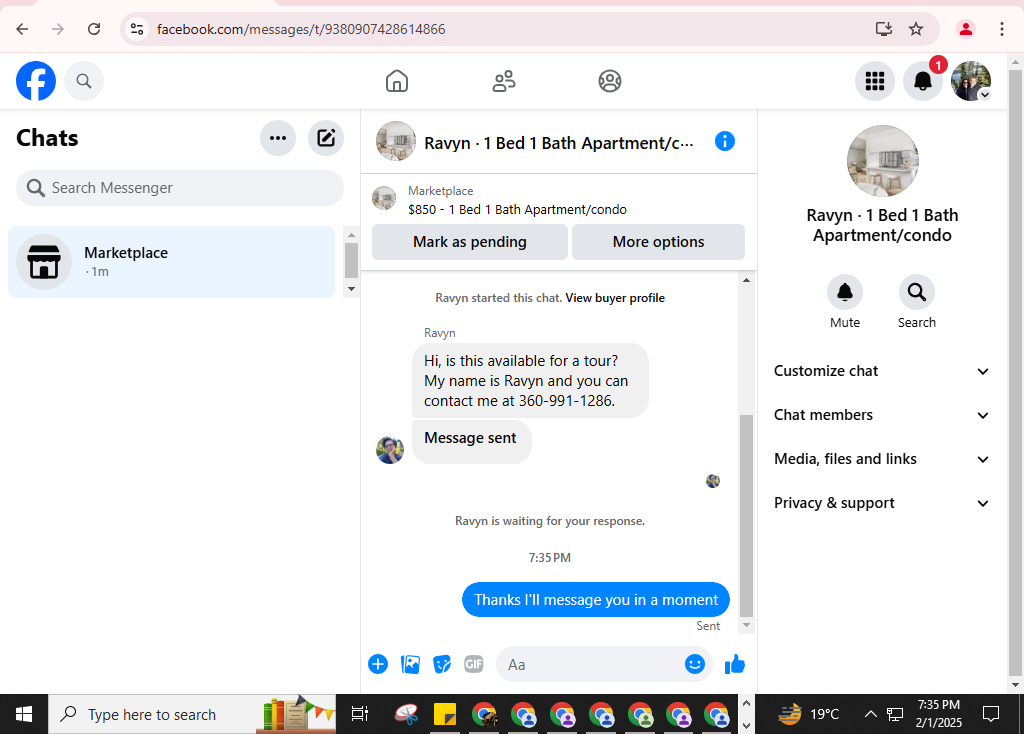The image size is (1024, 734).
Task: Click the conversation title Ravyn 1 Bed 1 Bath
Action: click(x=558, y=143)
